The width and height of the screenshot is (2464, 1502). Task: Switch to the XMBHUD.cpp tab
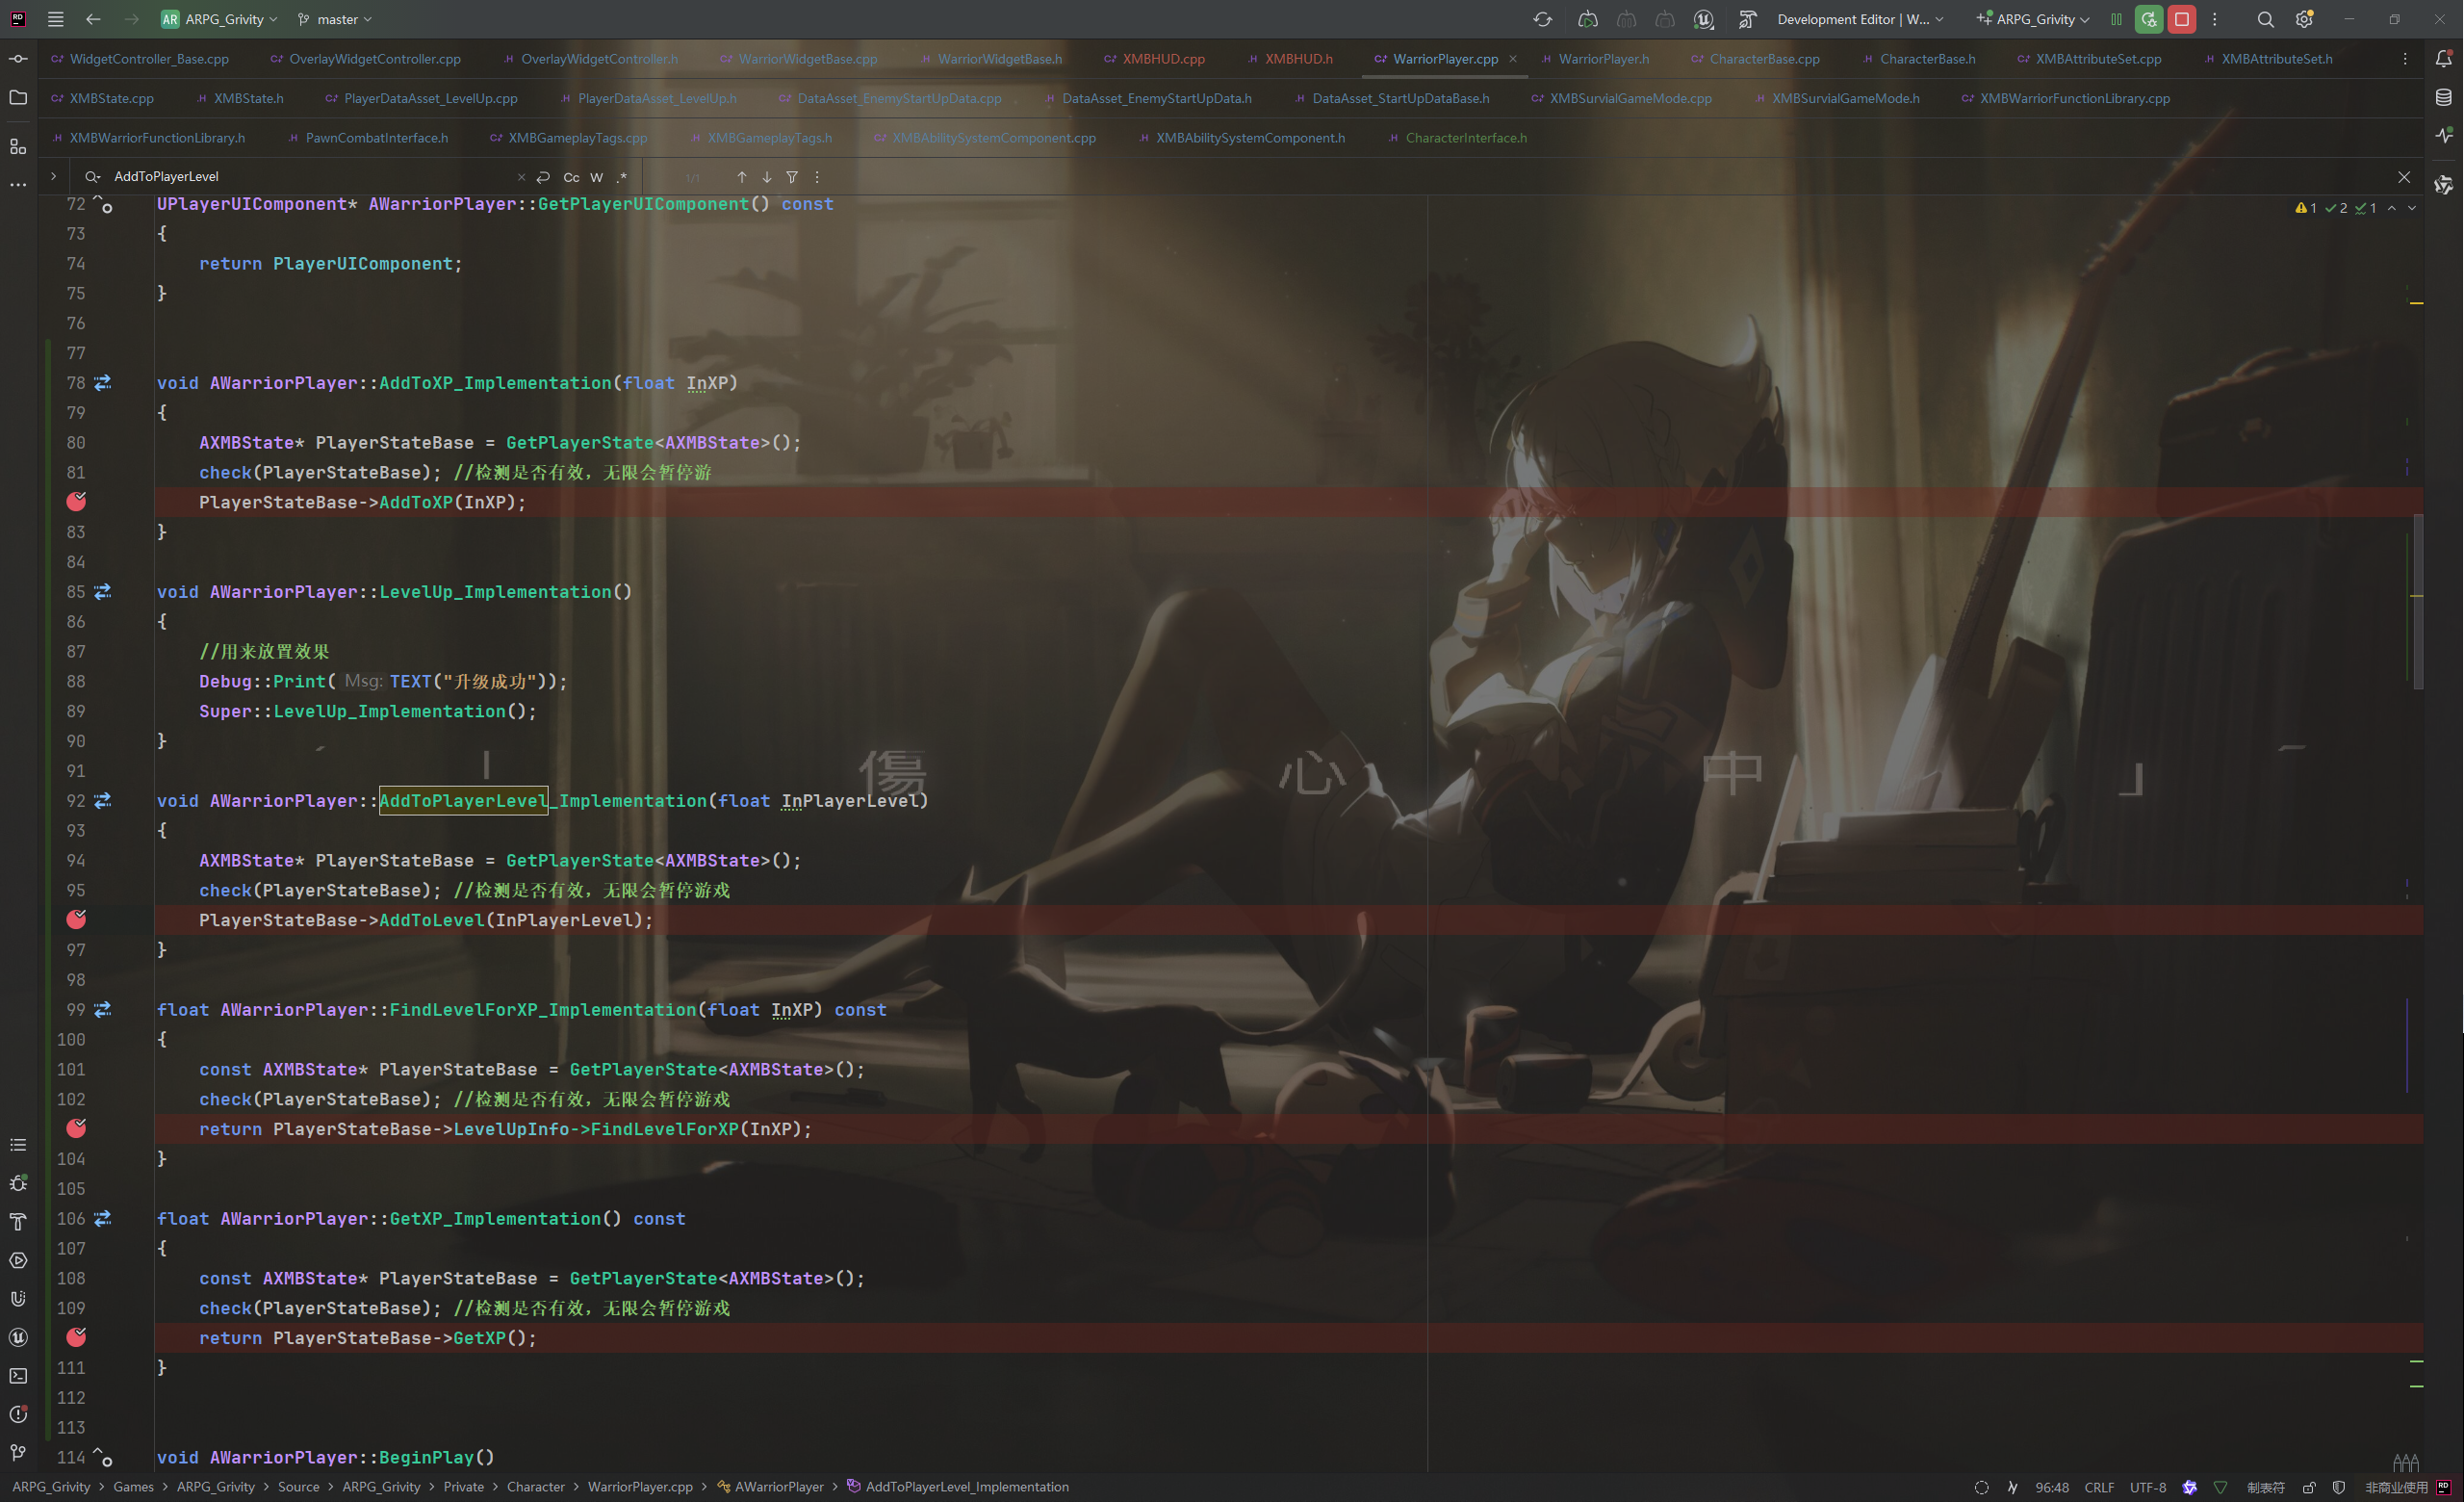click(x=1155, y=59)
